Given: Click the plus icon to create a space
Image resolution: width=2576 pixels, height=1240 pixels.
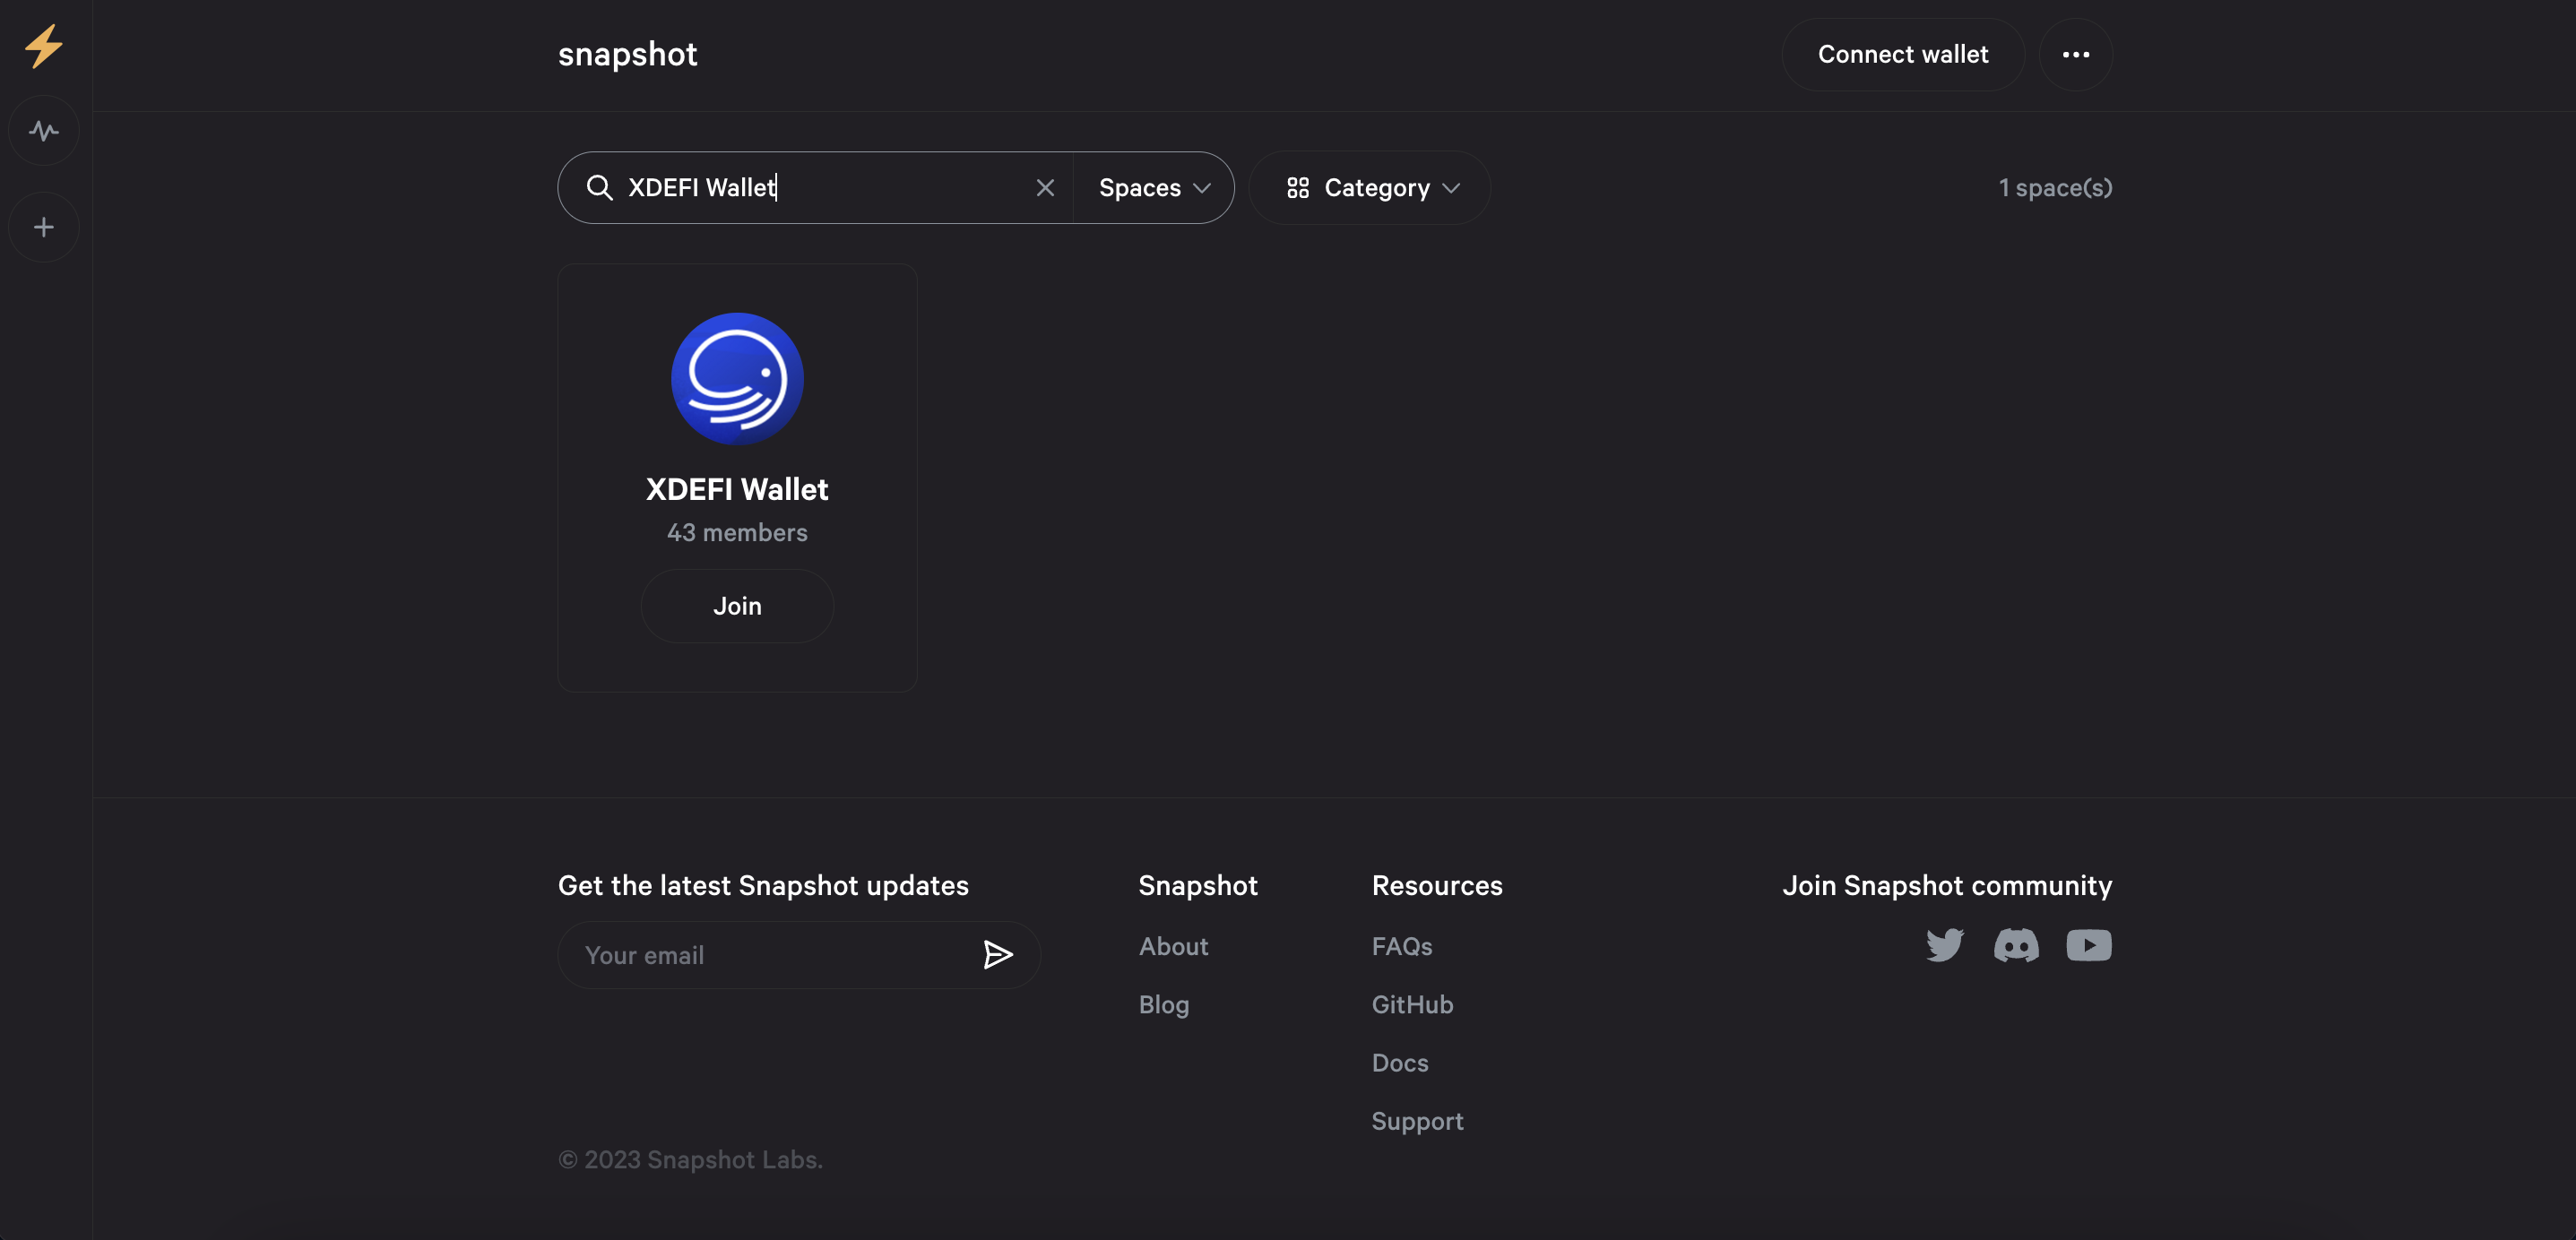Looking at the screenshot, I should [x=44, y=227].
